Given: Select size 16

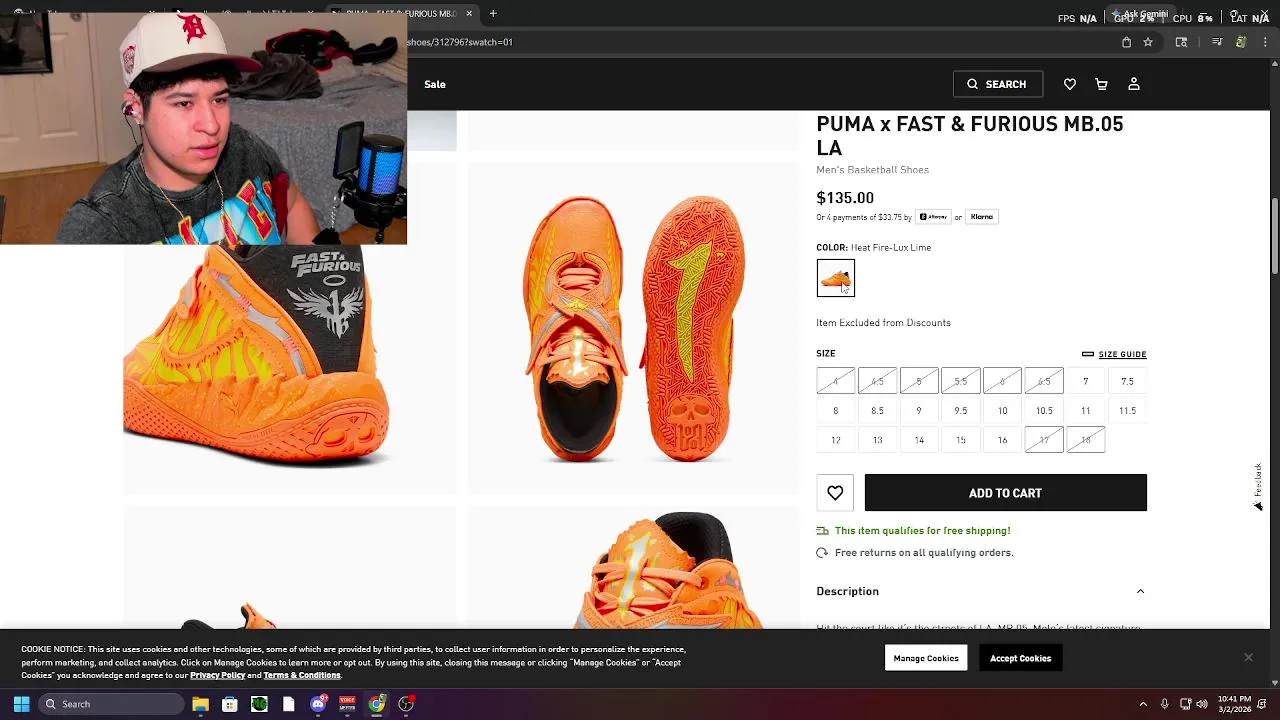Looking at the screenshot, I should [1002, 440].
